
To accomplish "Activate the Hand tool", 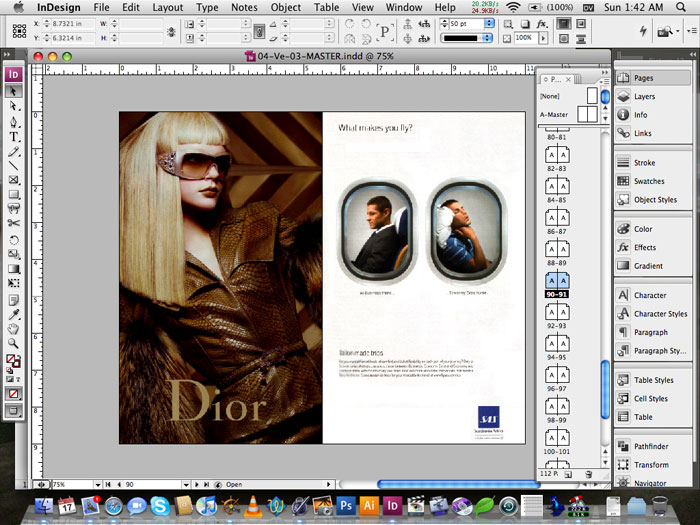I will (x=14, y=328).
